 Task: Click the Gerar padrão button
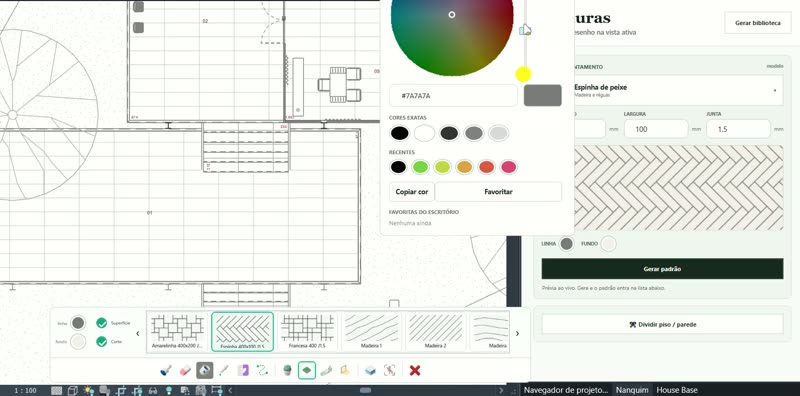pyautogui.click(x=662, y=269)
